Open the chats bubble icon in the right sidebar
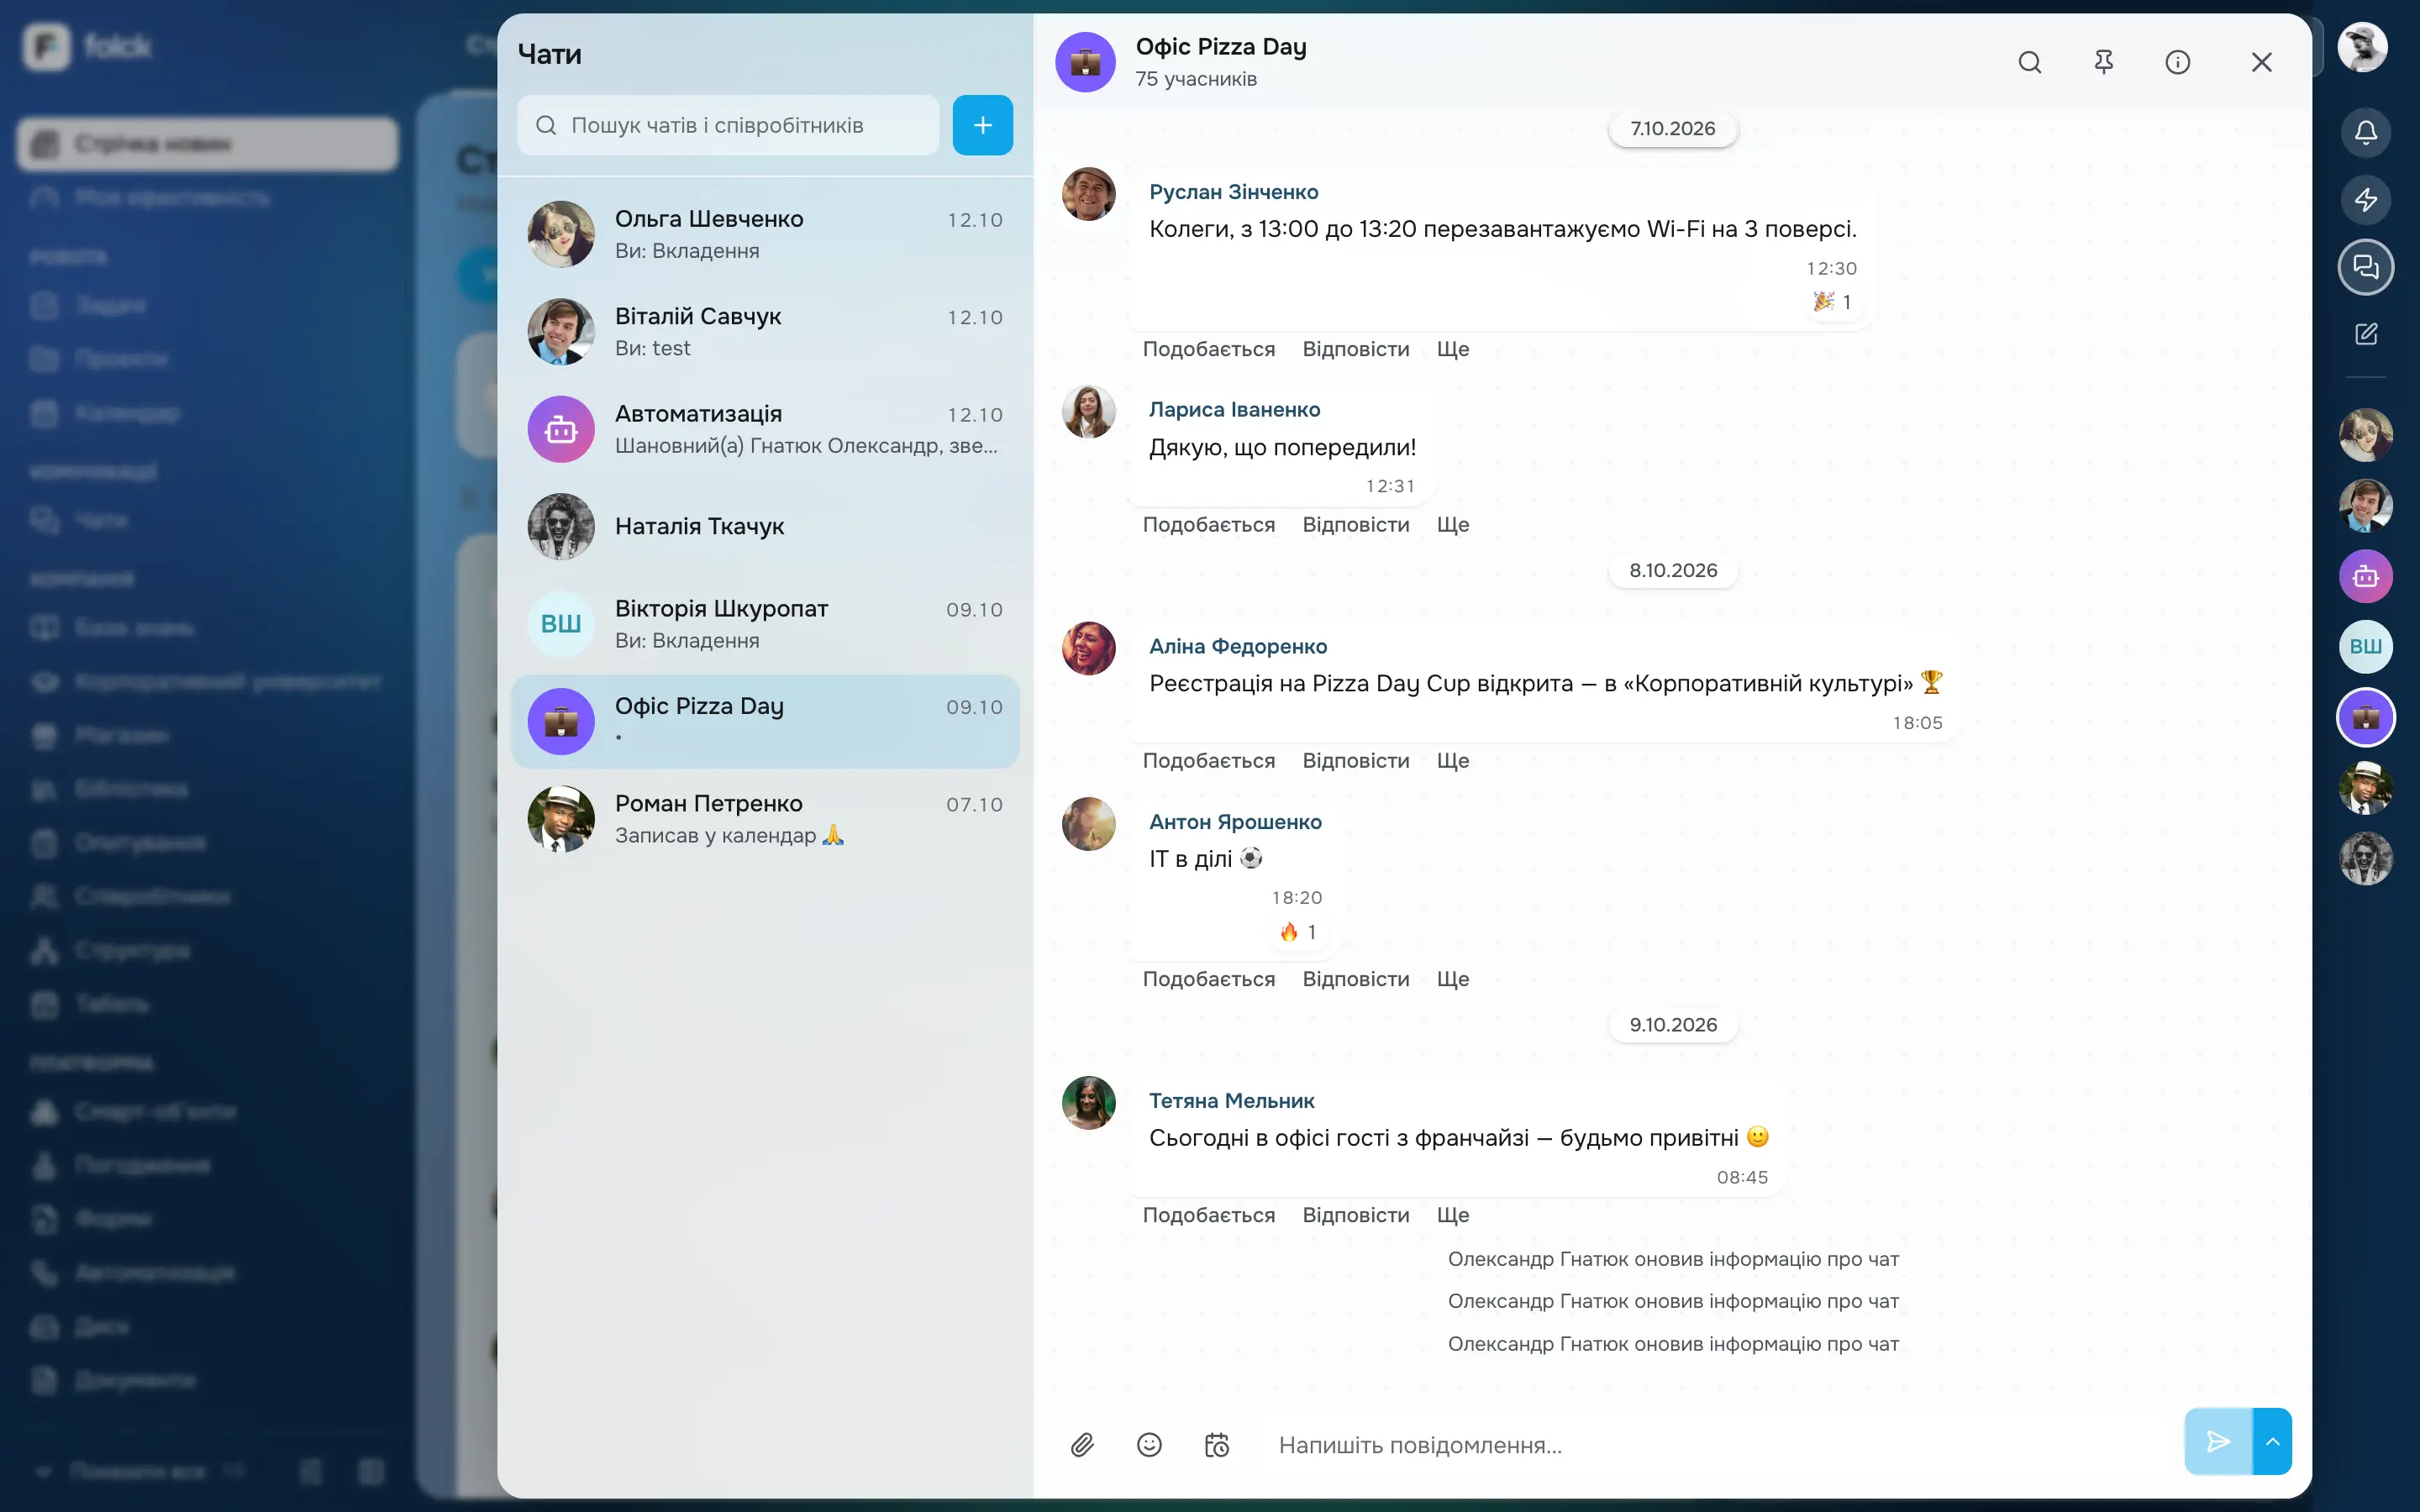This screenshot has width=2420, height=1512. (x=2365, y=266)
